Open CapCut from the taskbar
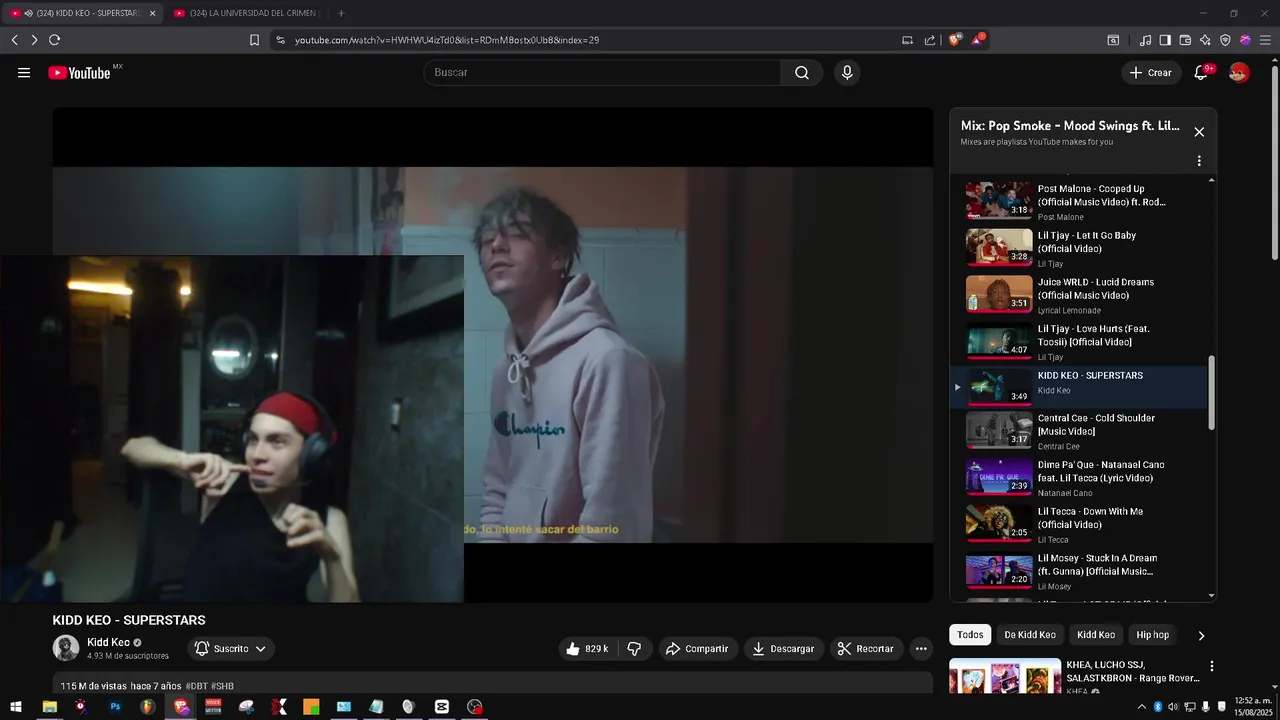1280x720 pixels. pyautogui.click(x=442, y=707)
